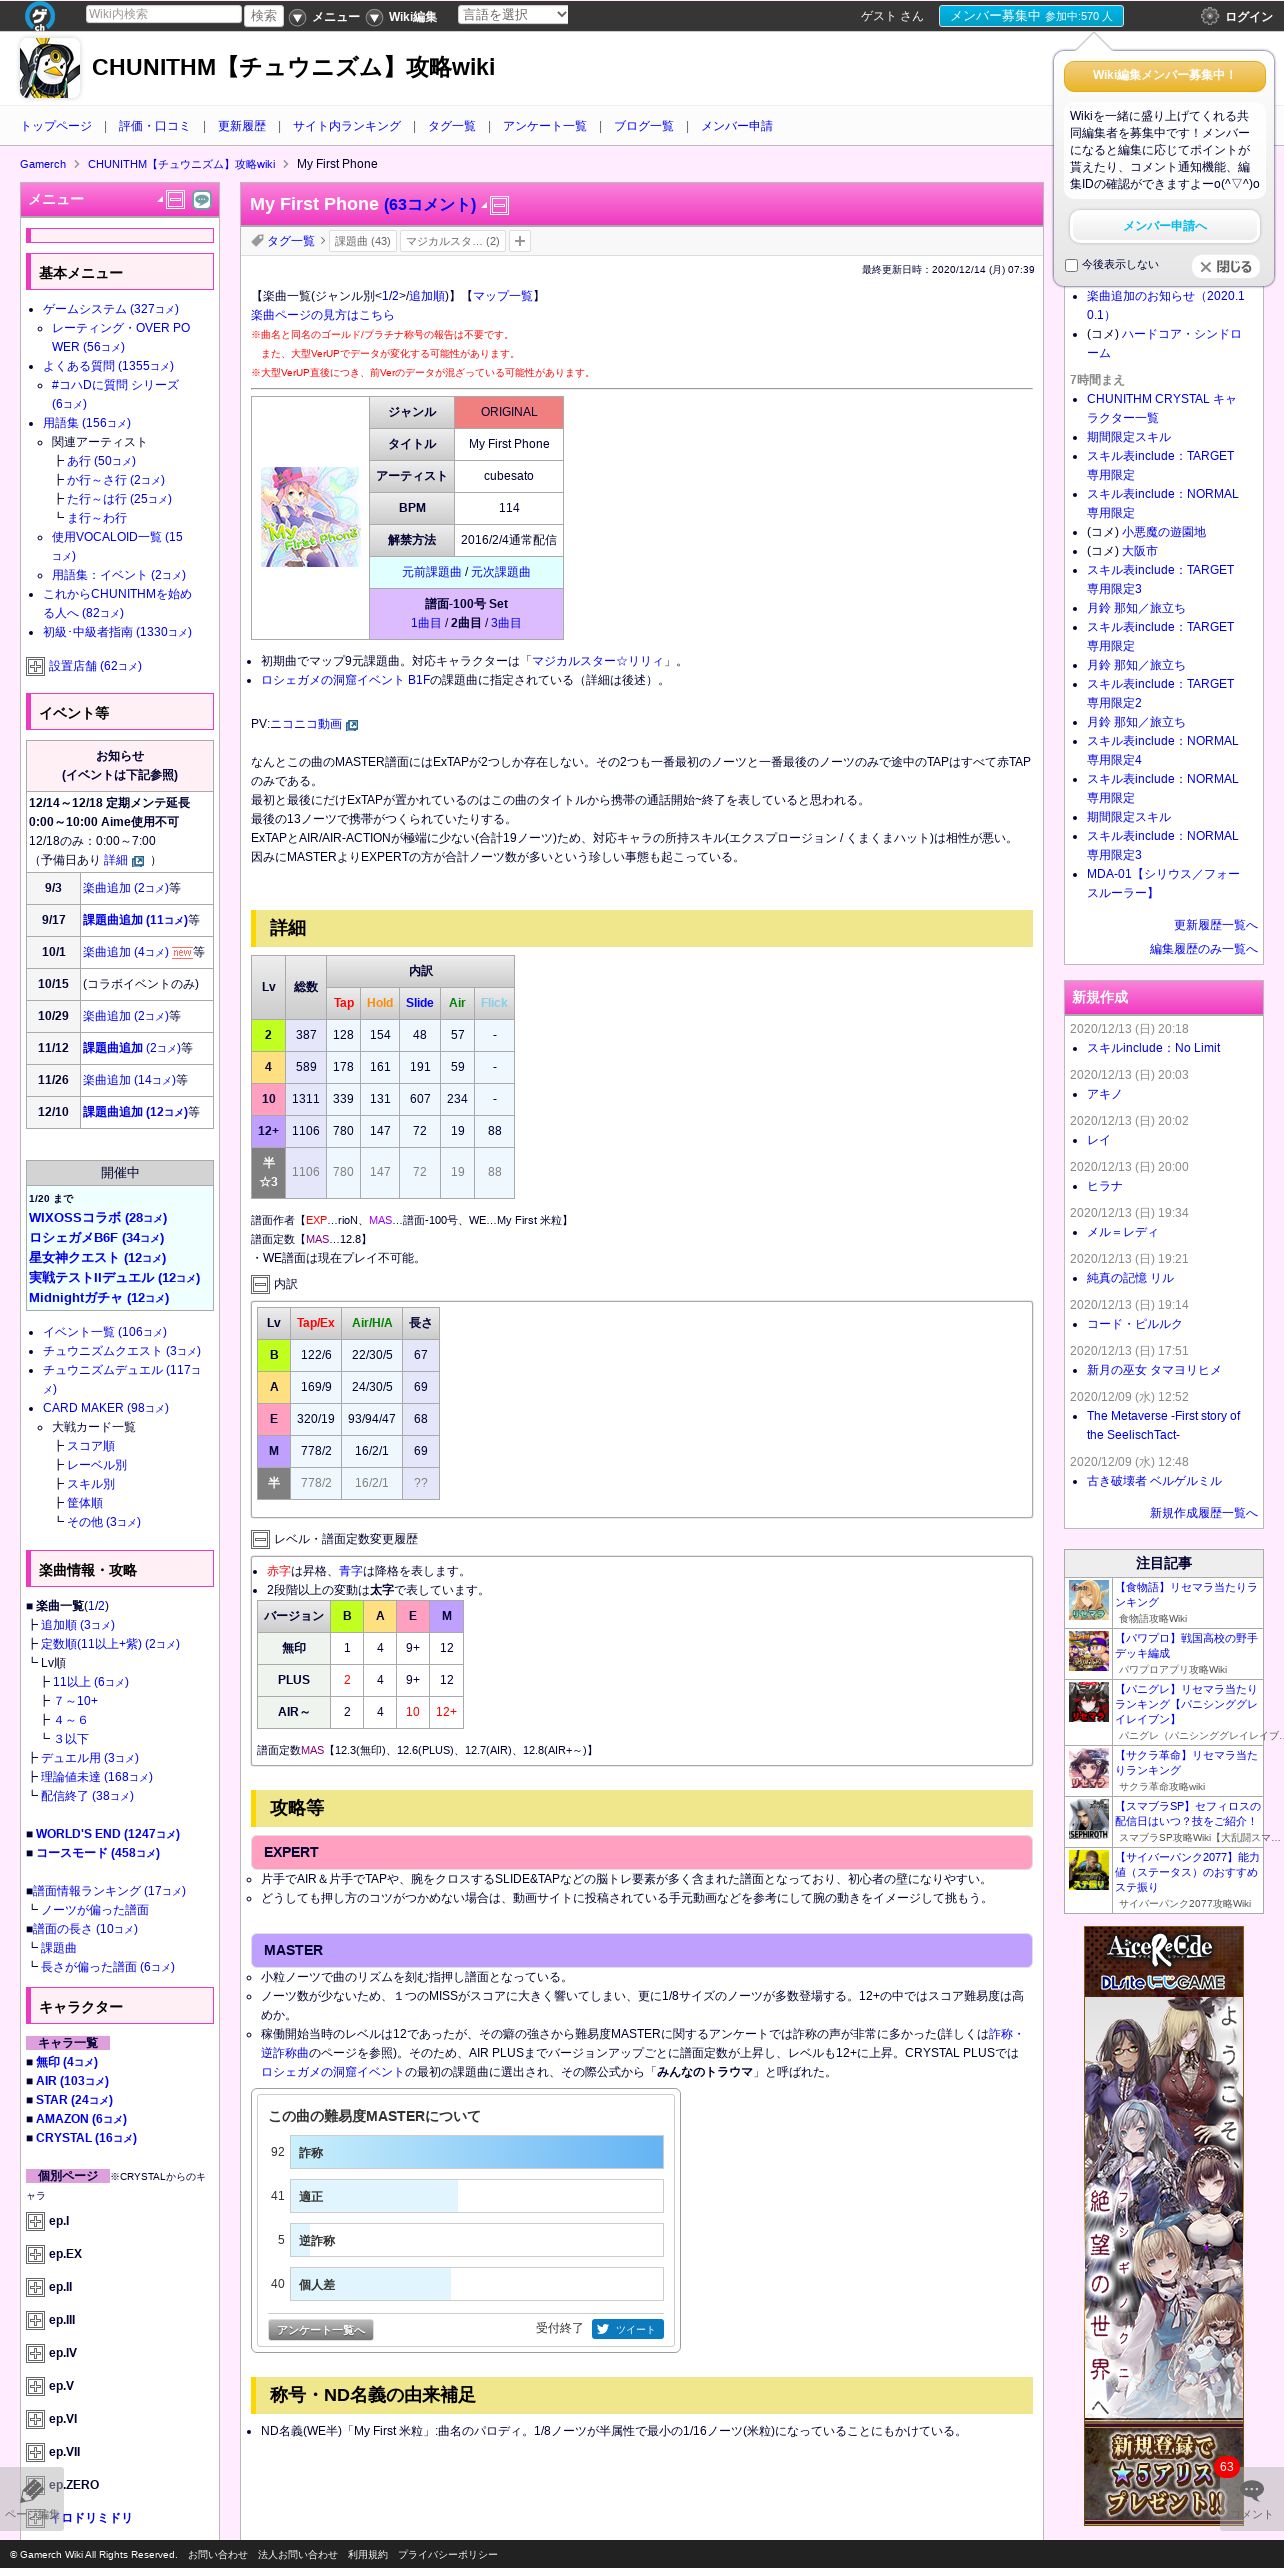Expand the ep.III character list
Image resolution: width=1284 pixels, height=2568 pixels.
coord(35,2321)
